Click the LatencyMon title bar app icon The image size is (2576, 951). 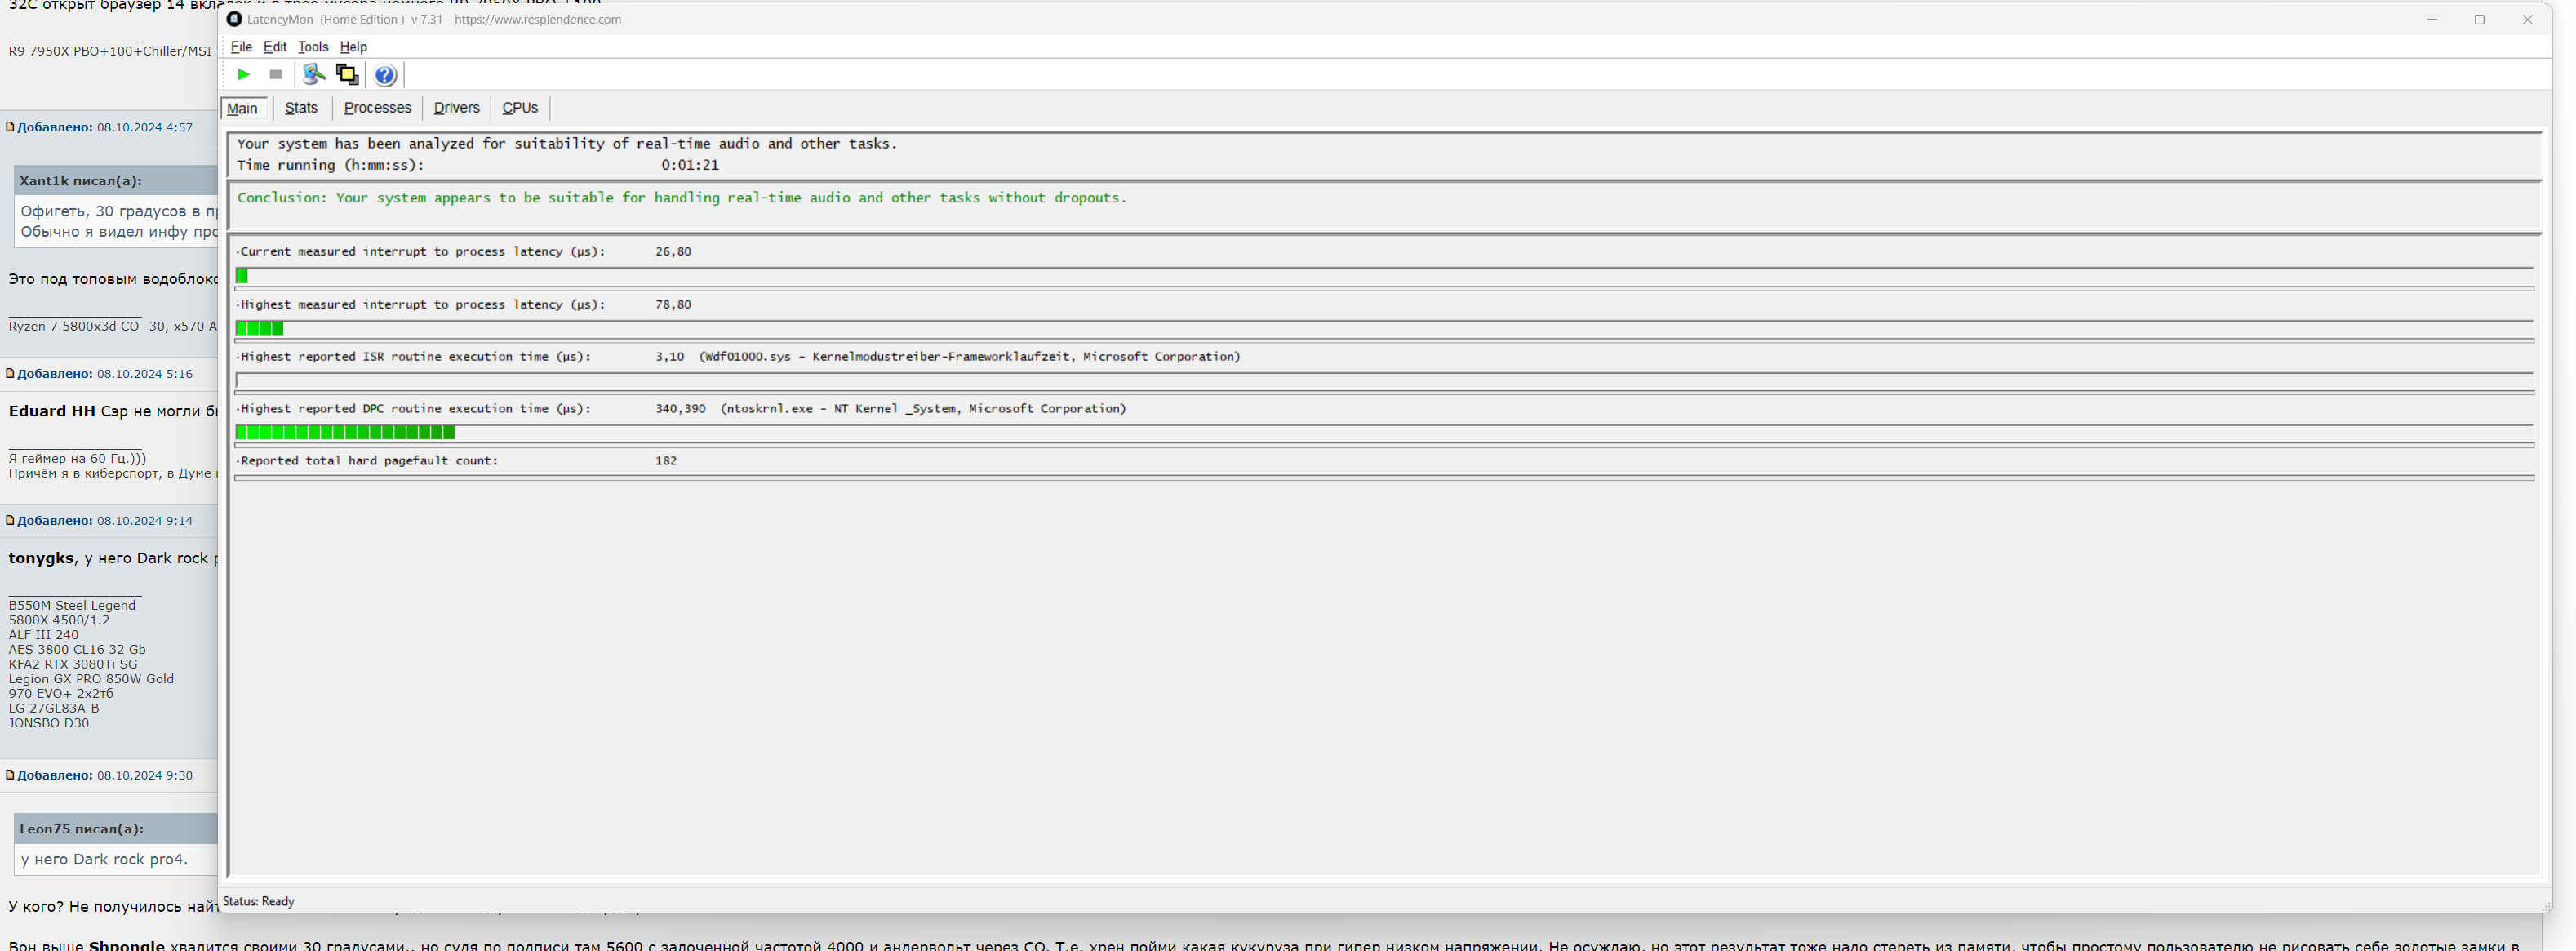[234, 19]
